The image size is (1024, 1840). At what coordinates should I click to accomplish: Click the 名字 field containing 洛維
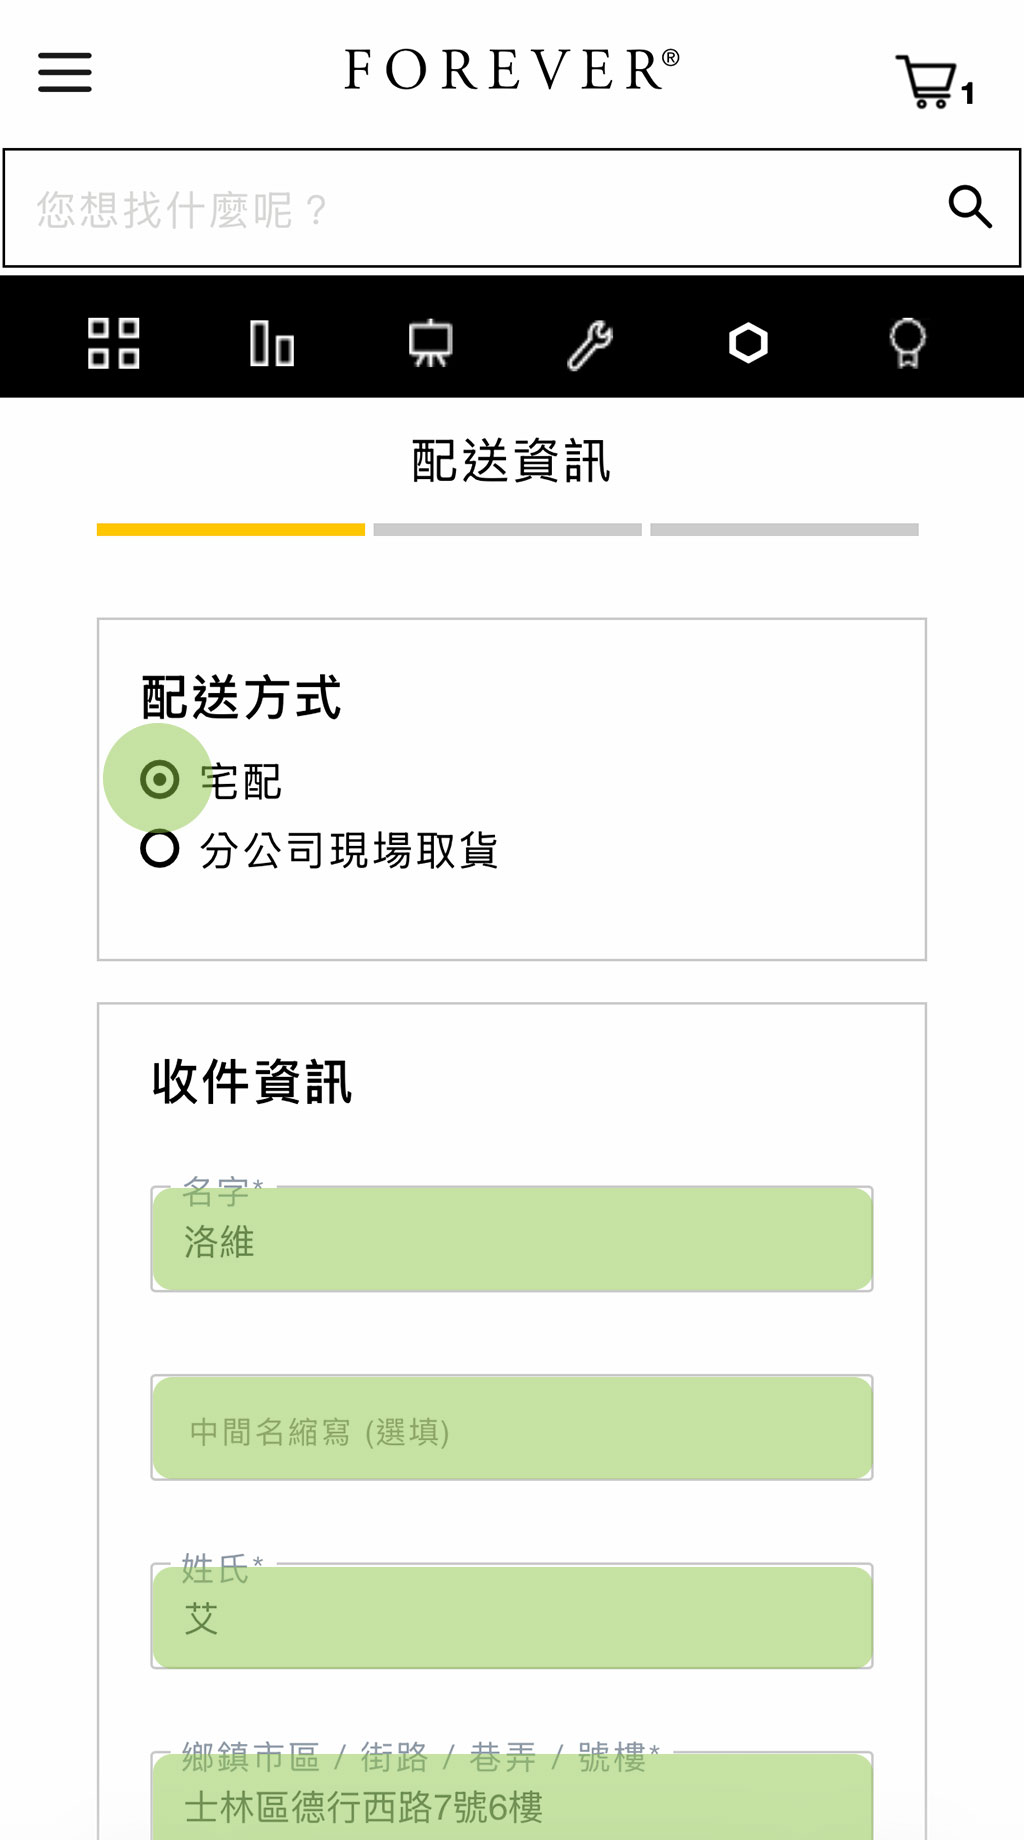(x=512, y=1239)
